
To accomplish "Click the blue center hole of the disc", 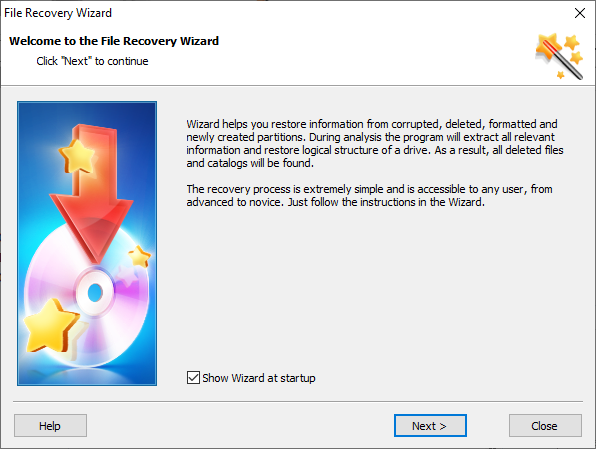I will (95, 292).
